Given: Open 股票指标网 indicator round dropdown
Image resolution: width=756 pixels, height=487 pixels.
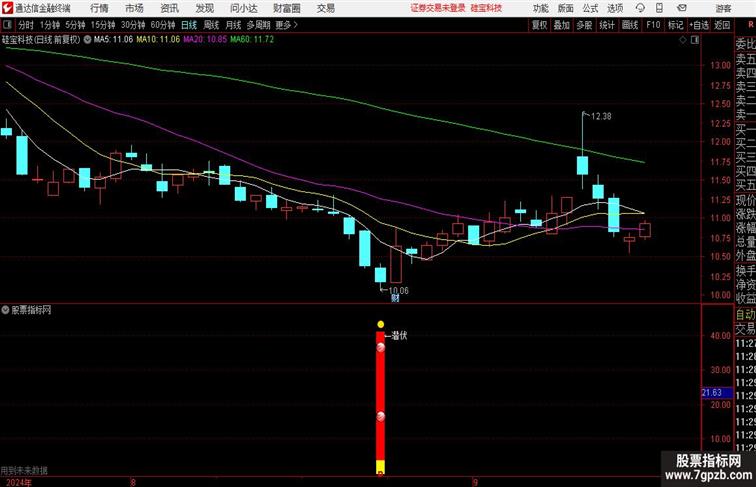Looking at the screenshot, I should (5, 310).
